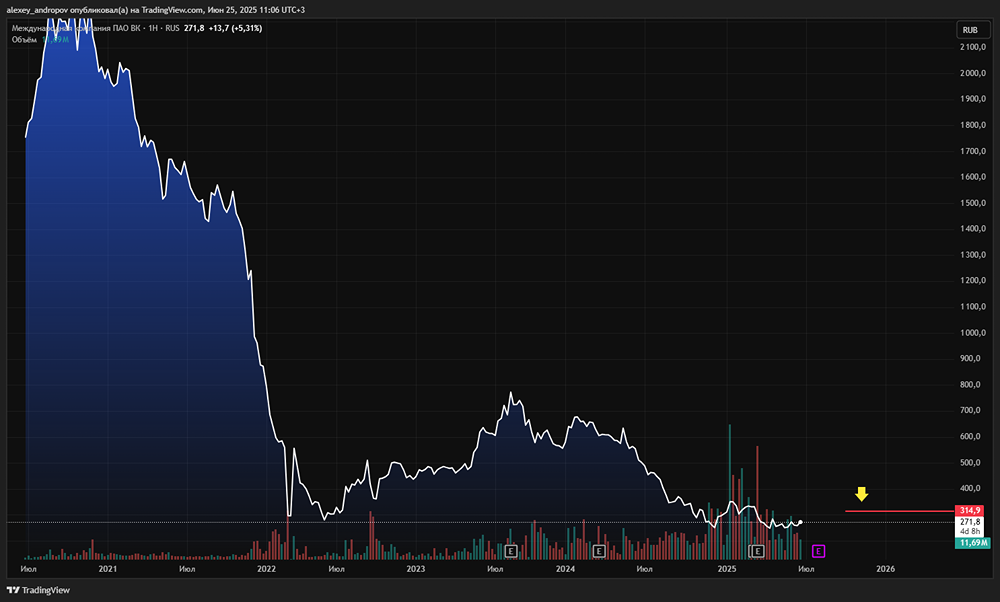Click the earnings E marker just before 2024
The width and height of the screenshot is (1000, 602).
[x=599, y=551]
